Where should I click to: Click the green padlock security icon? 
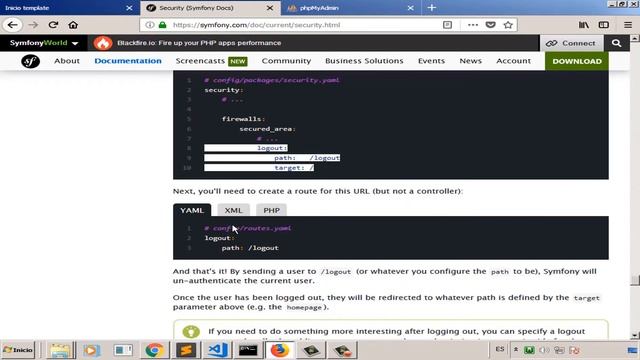(x=162, y=25)
